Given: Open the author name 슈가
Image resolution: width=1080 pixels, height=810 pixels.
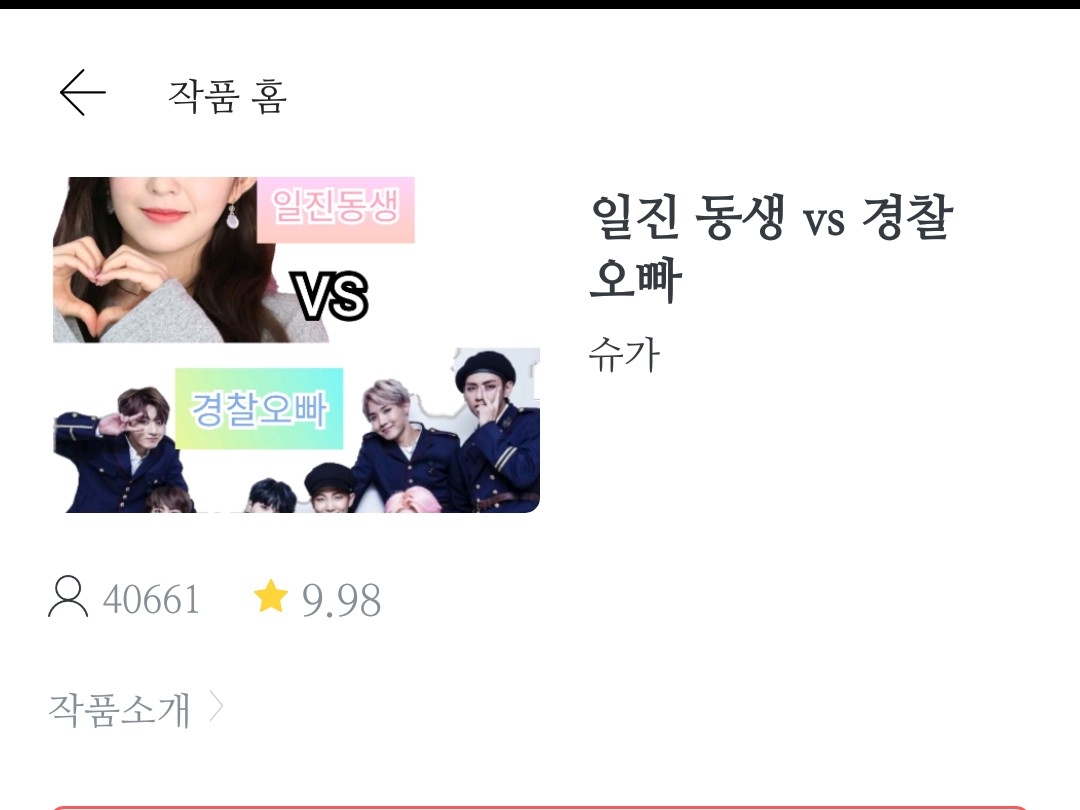Looking at the screenshot, I should point(624,355).
